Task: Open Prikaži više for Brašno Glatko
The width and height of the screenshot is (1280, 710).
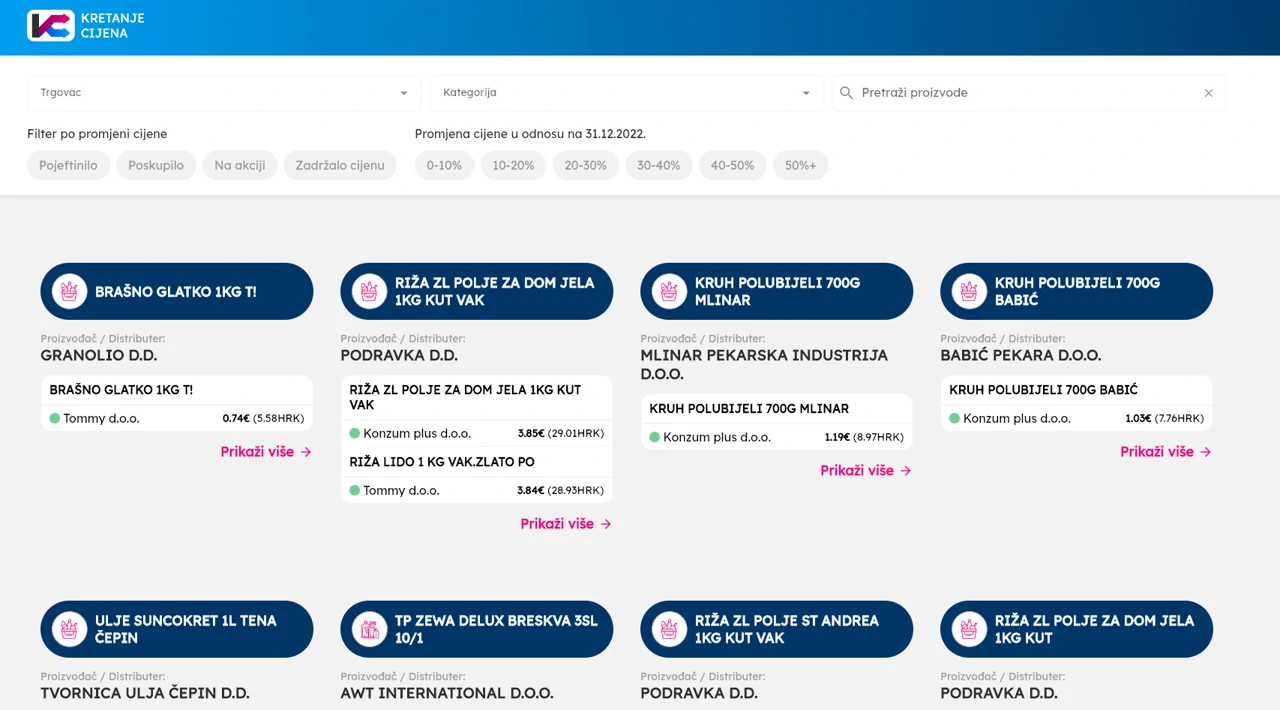Action: tap(266, 452)
